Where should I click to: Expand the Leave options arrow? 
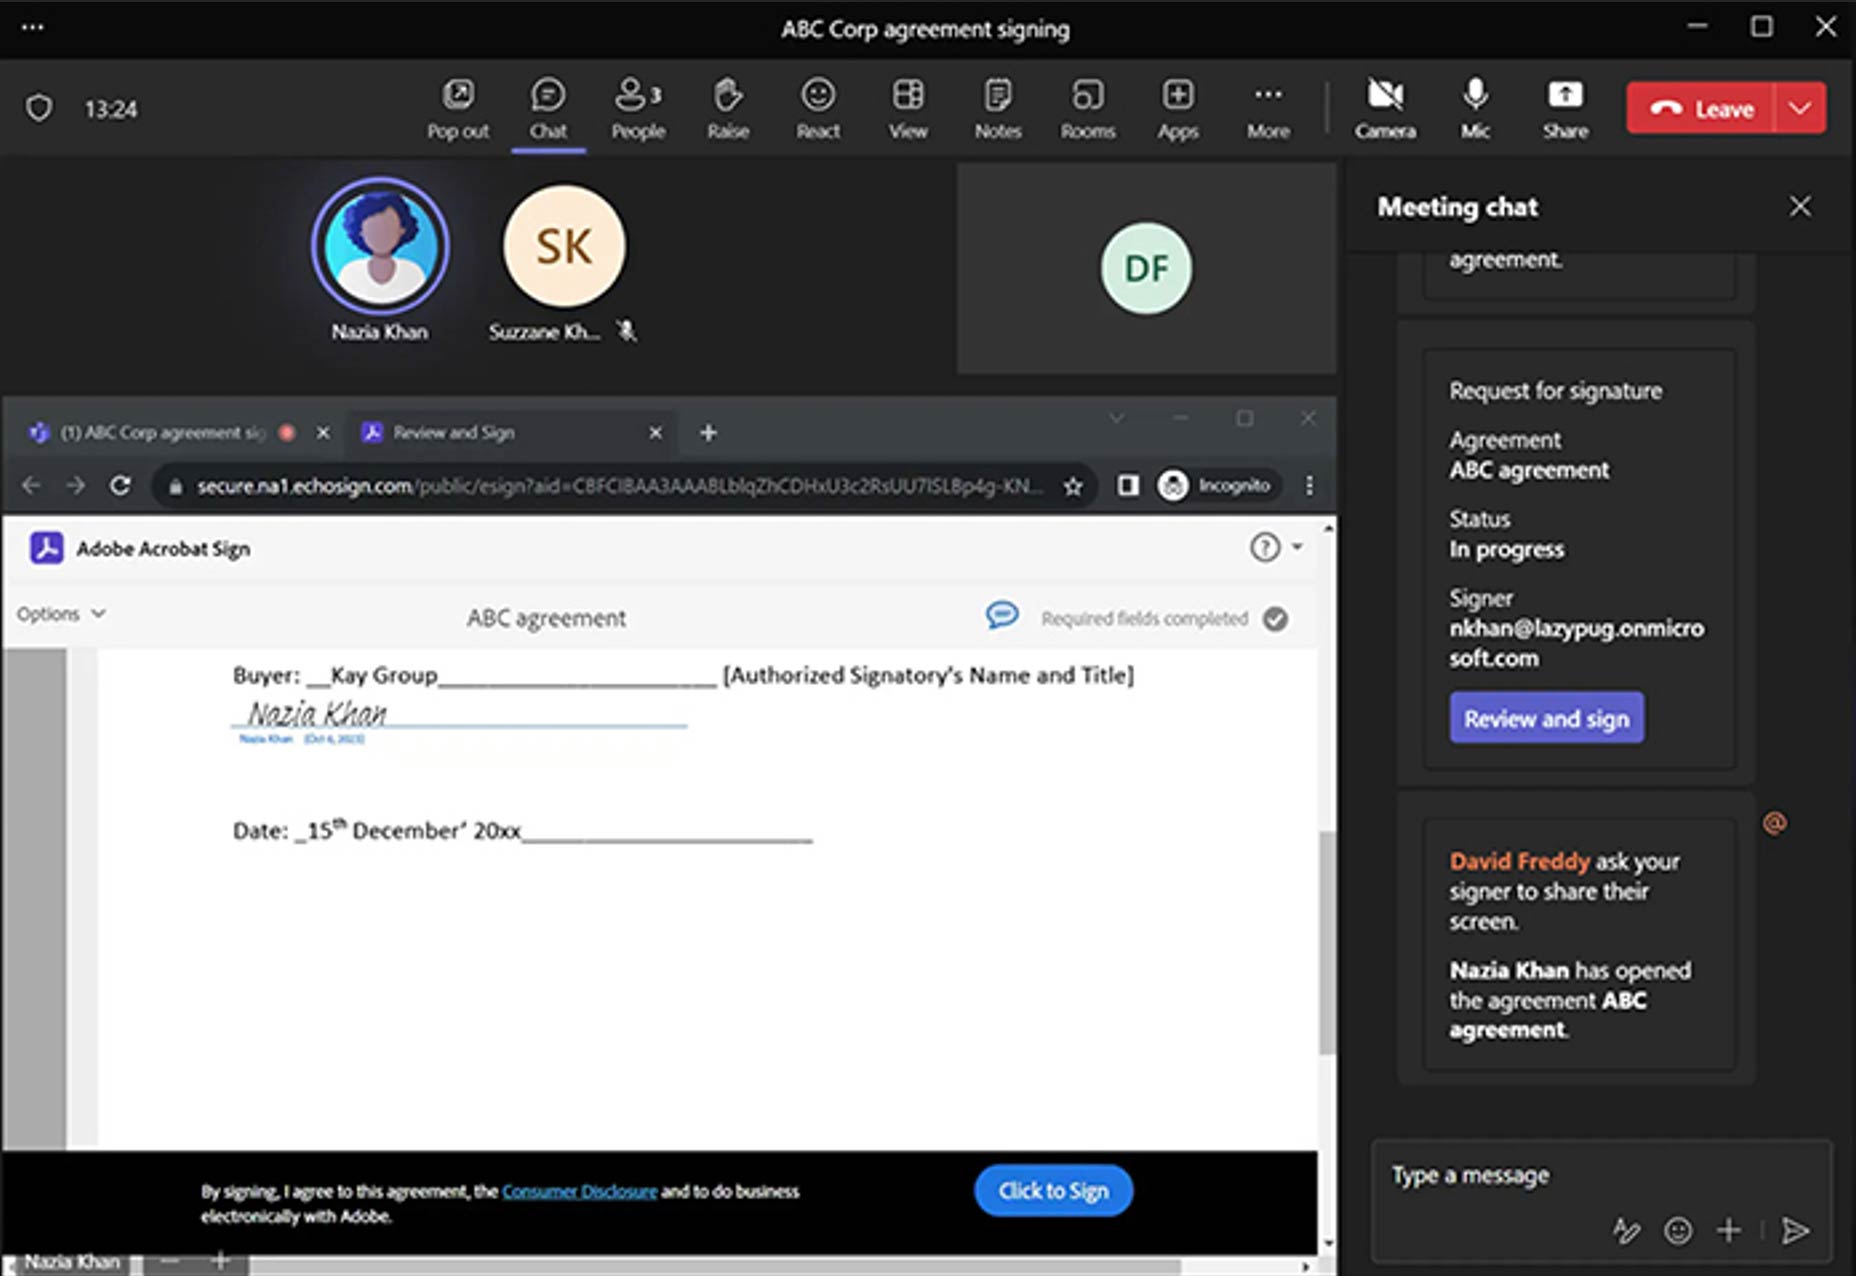click(1800, 108)
